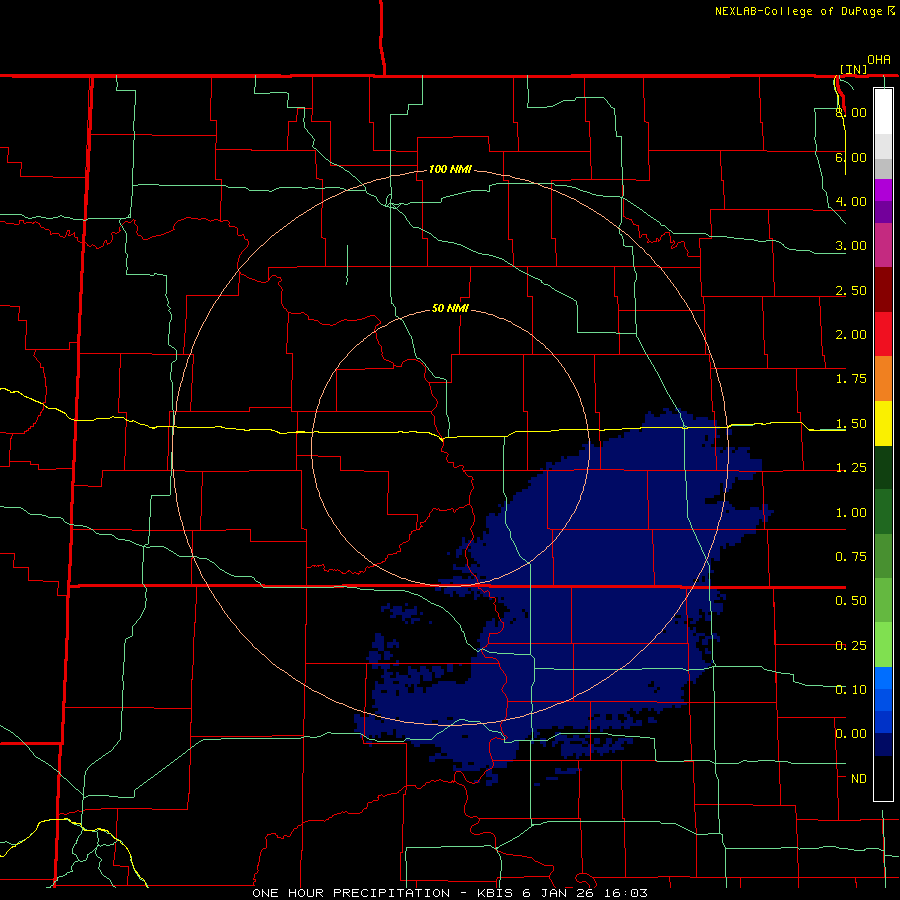Pick the pink legend swatch beside 3.00
Viewport: 900px width, 900px height.
coord(883,245)
